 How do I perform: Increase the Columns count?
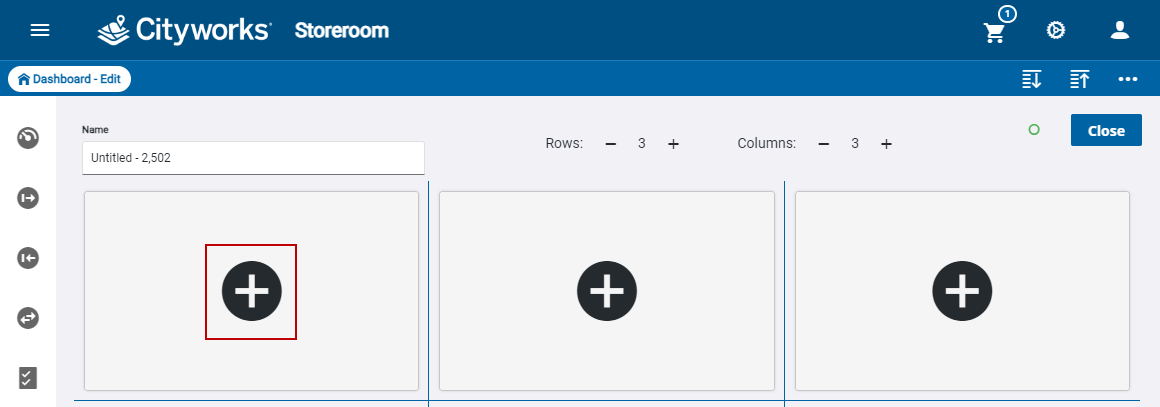pos(886,143)
